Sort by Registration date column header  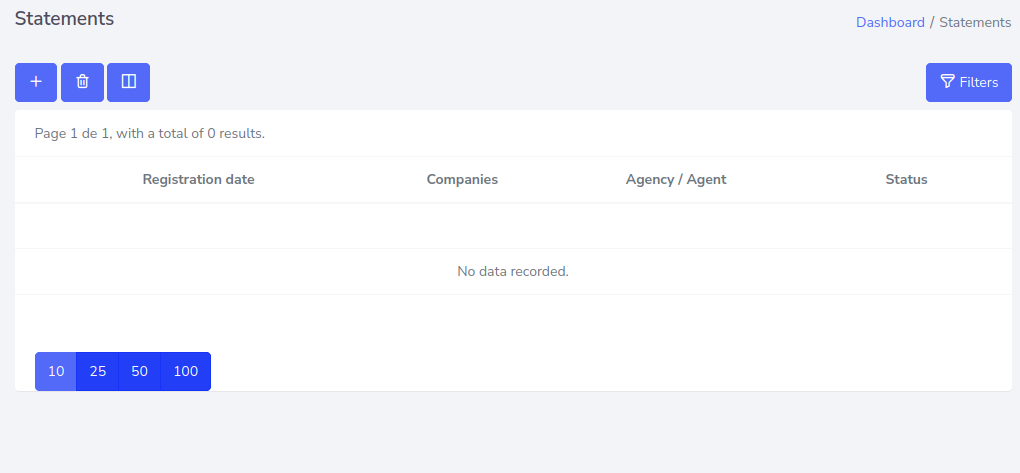198,180
